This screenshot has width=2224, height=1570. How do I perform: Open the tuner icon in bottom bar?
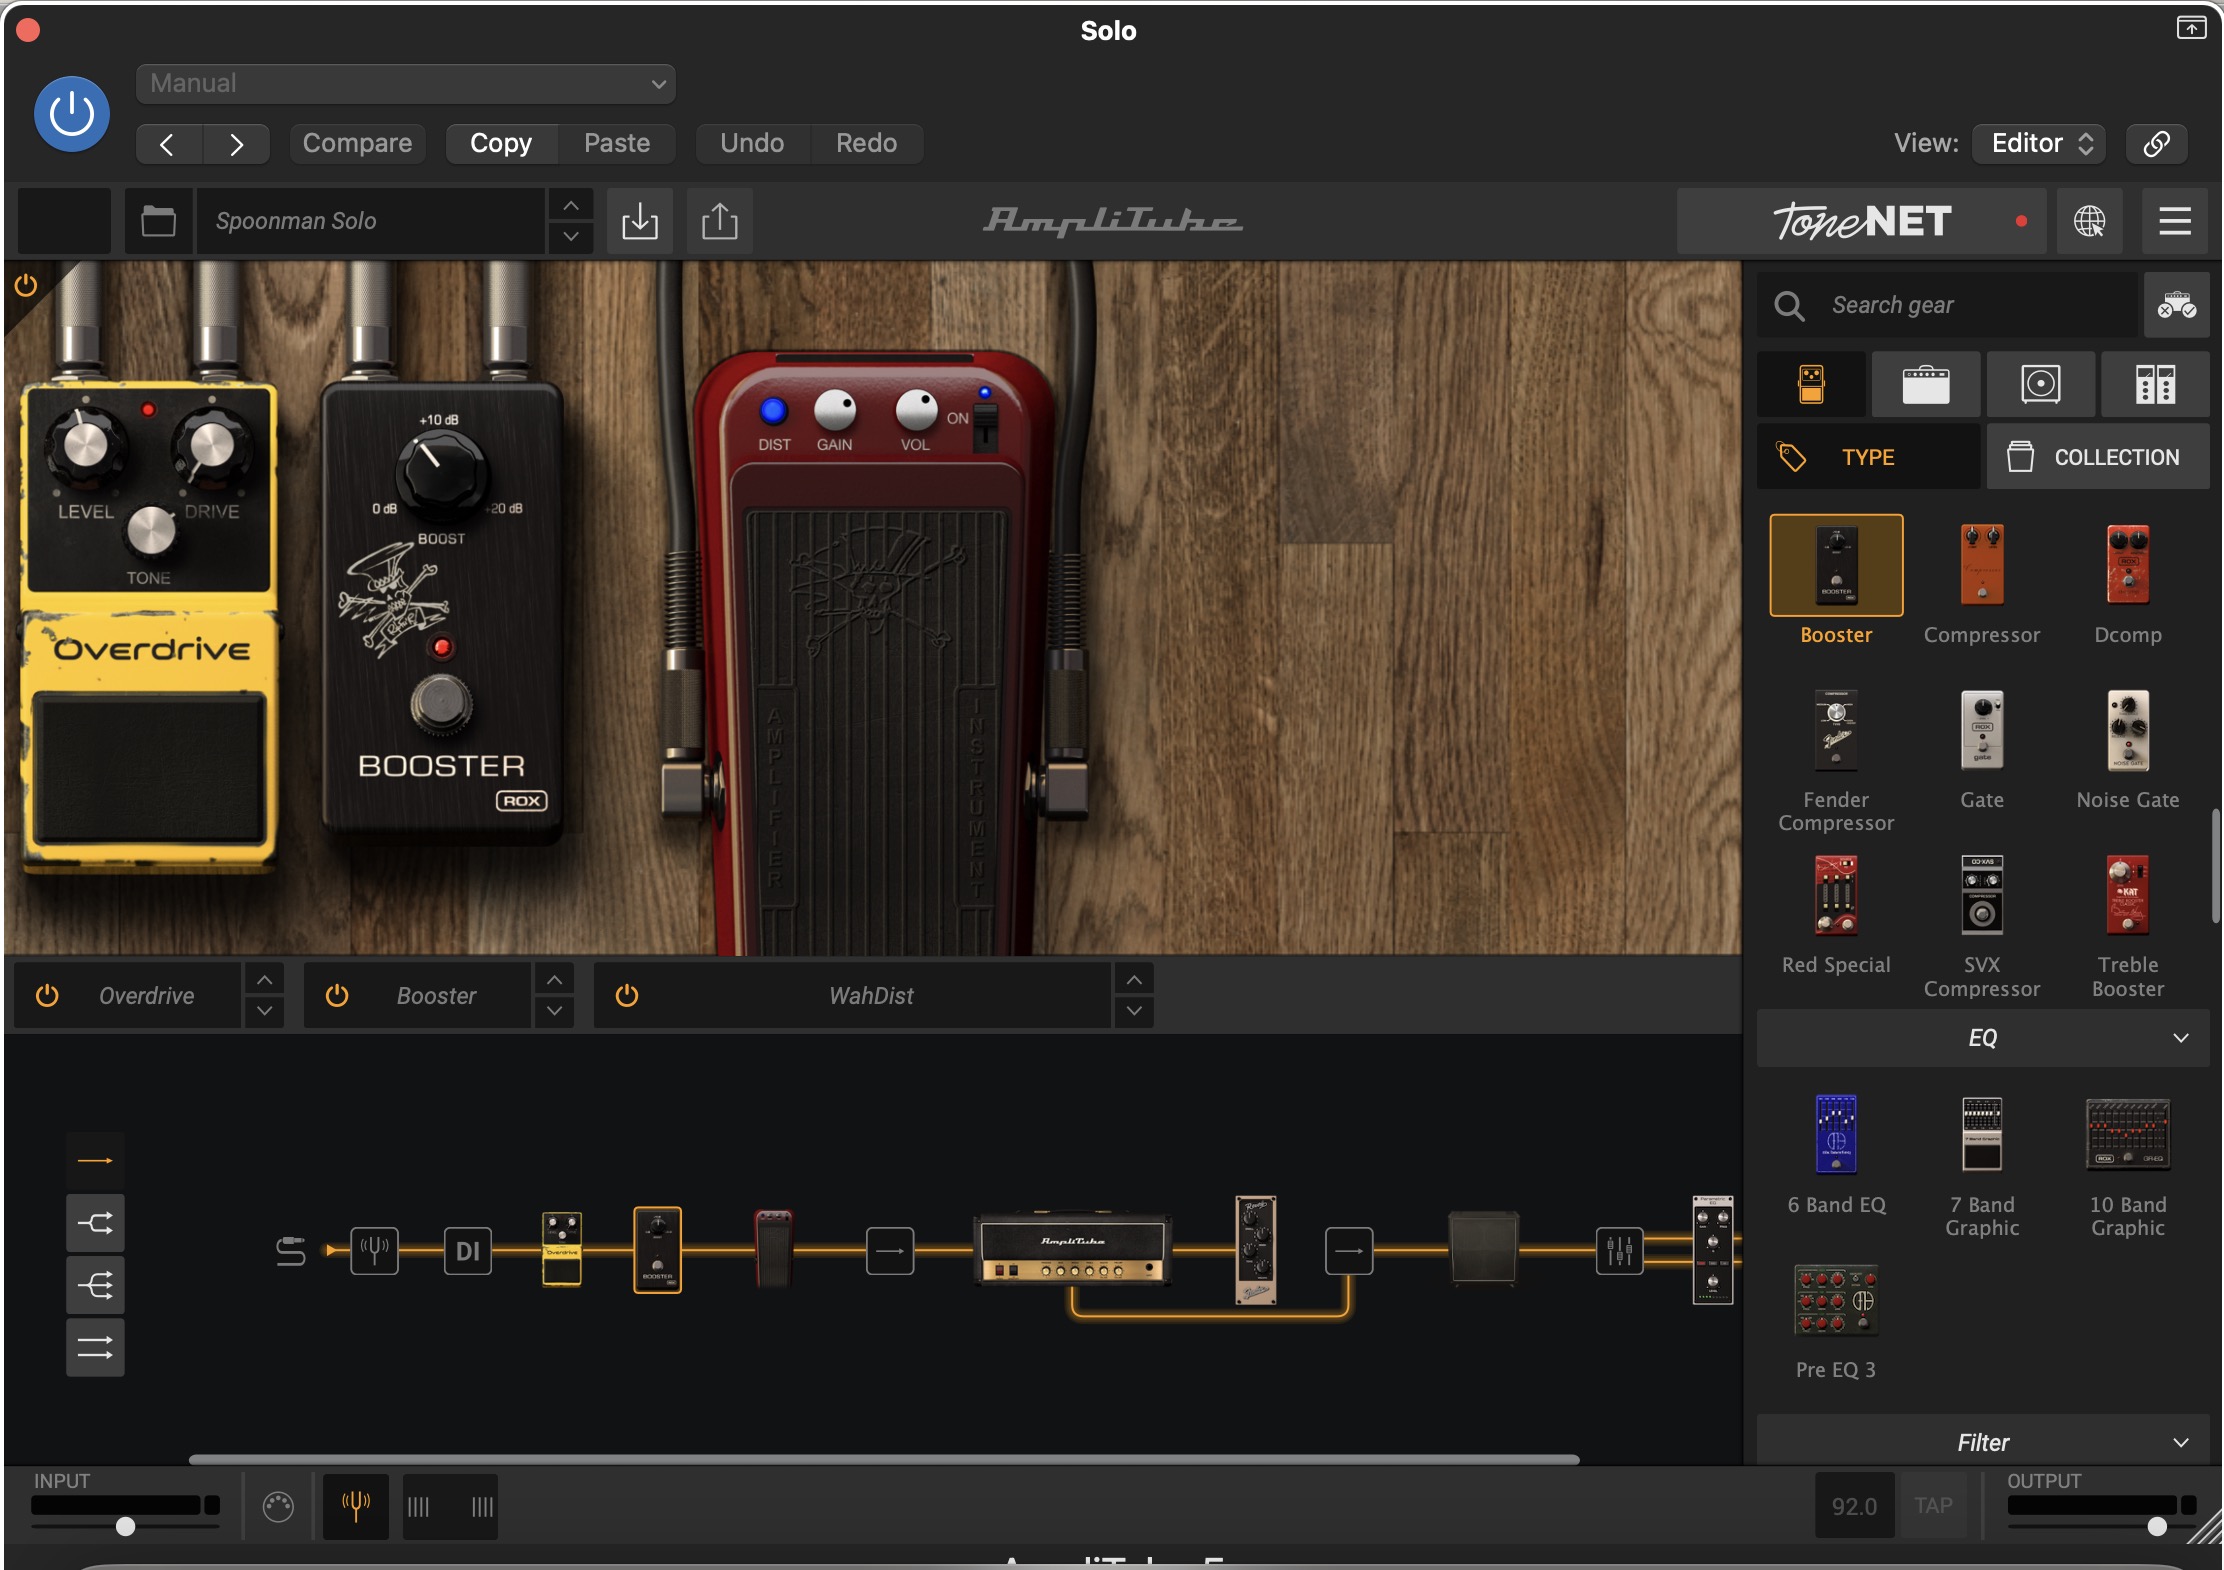click(356, 1506)
